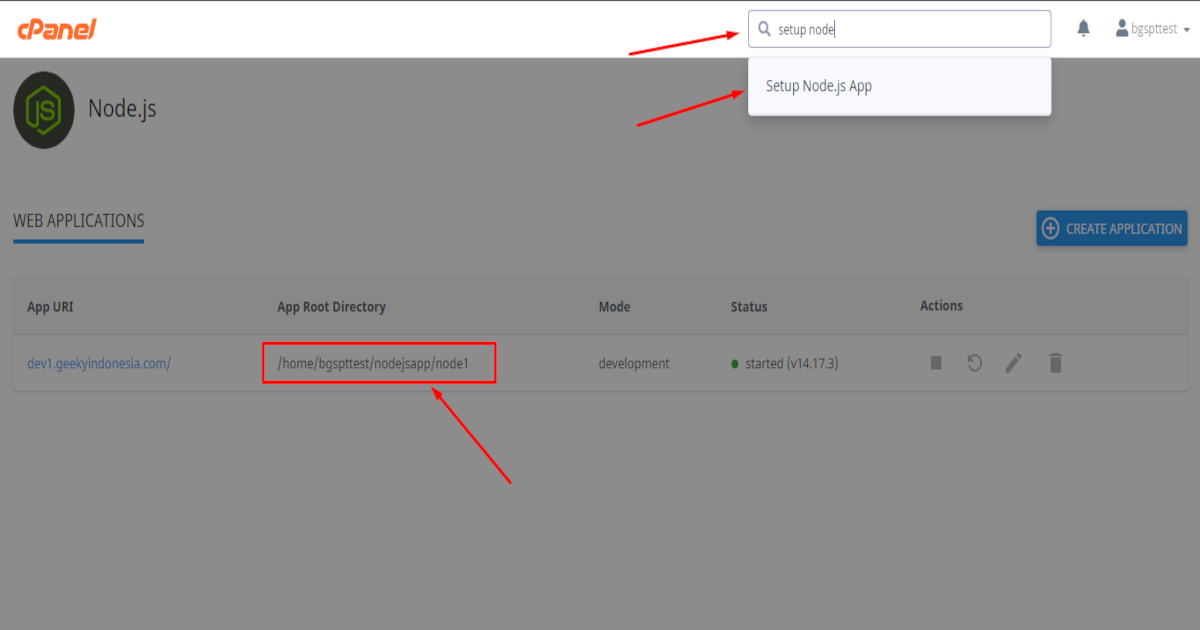1200x630 pixels.
Task: Select 'Setup Node.js App' search suggestion
Action: 899,86
